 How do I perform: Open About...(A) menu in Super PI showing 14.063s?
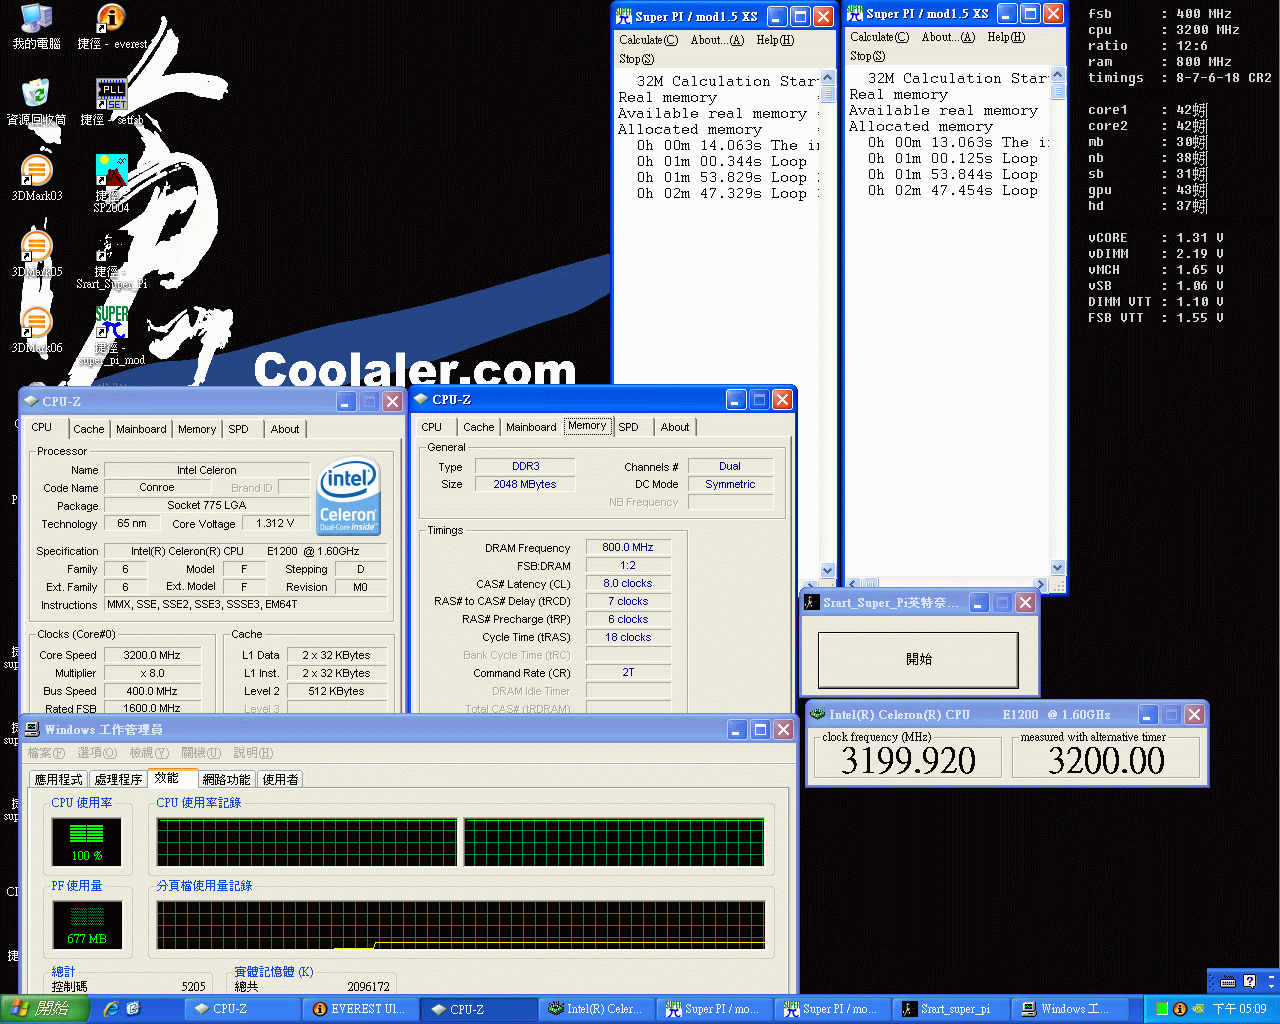(717, 40)
